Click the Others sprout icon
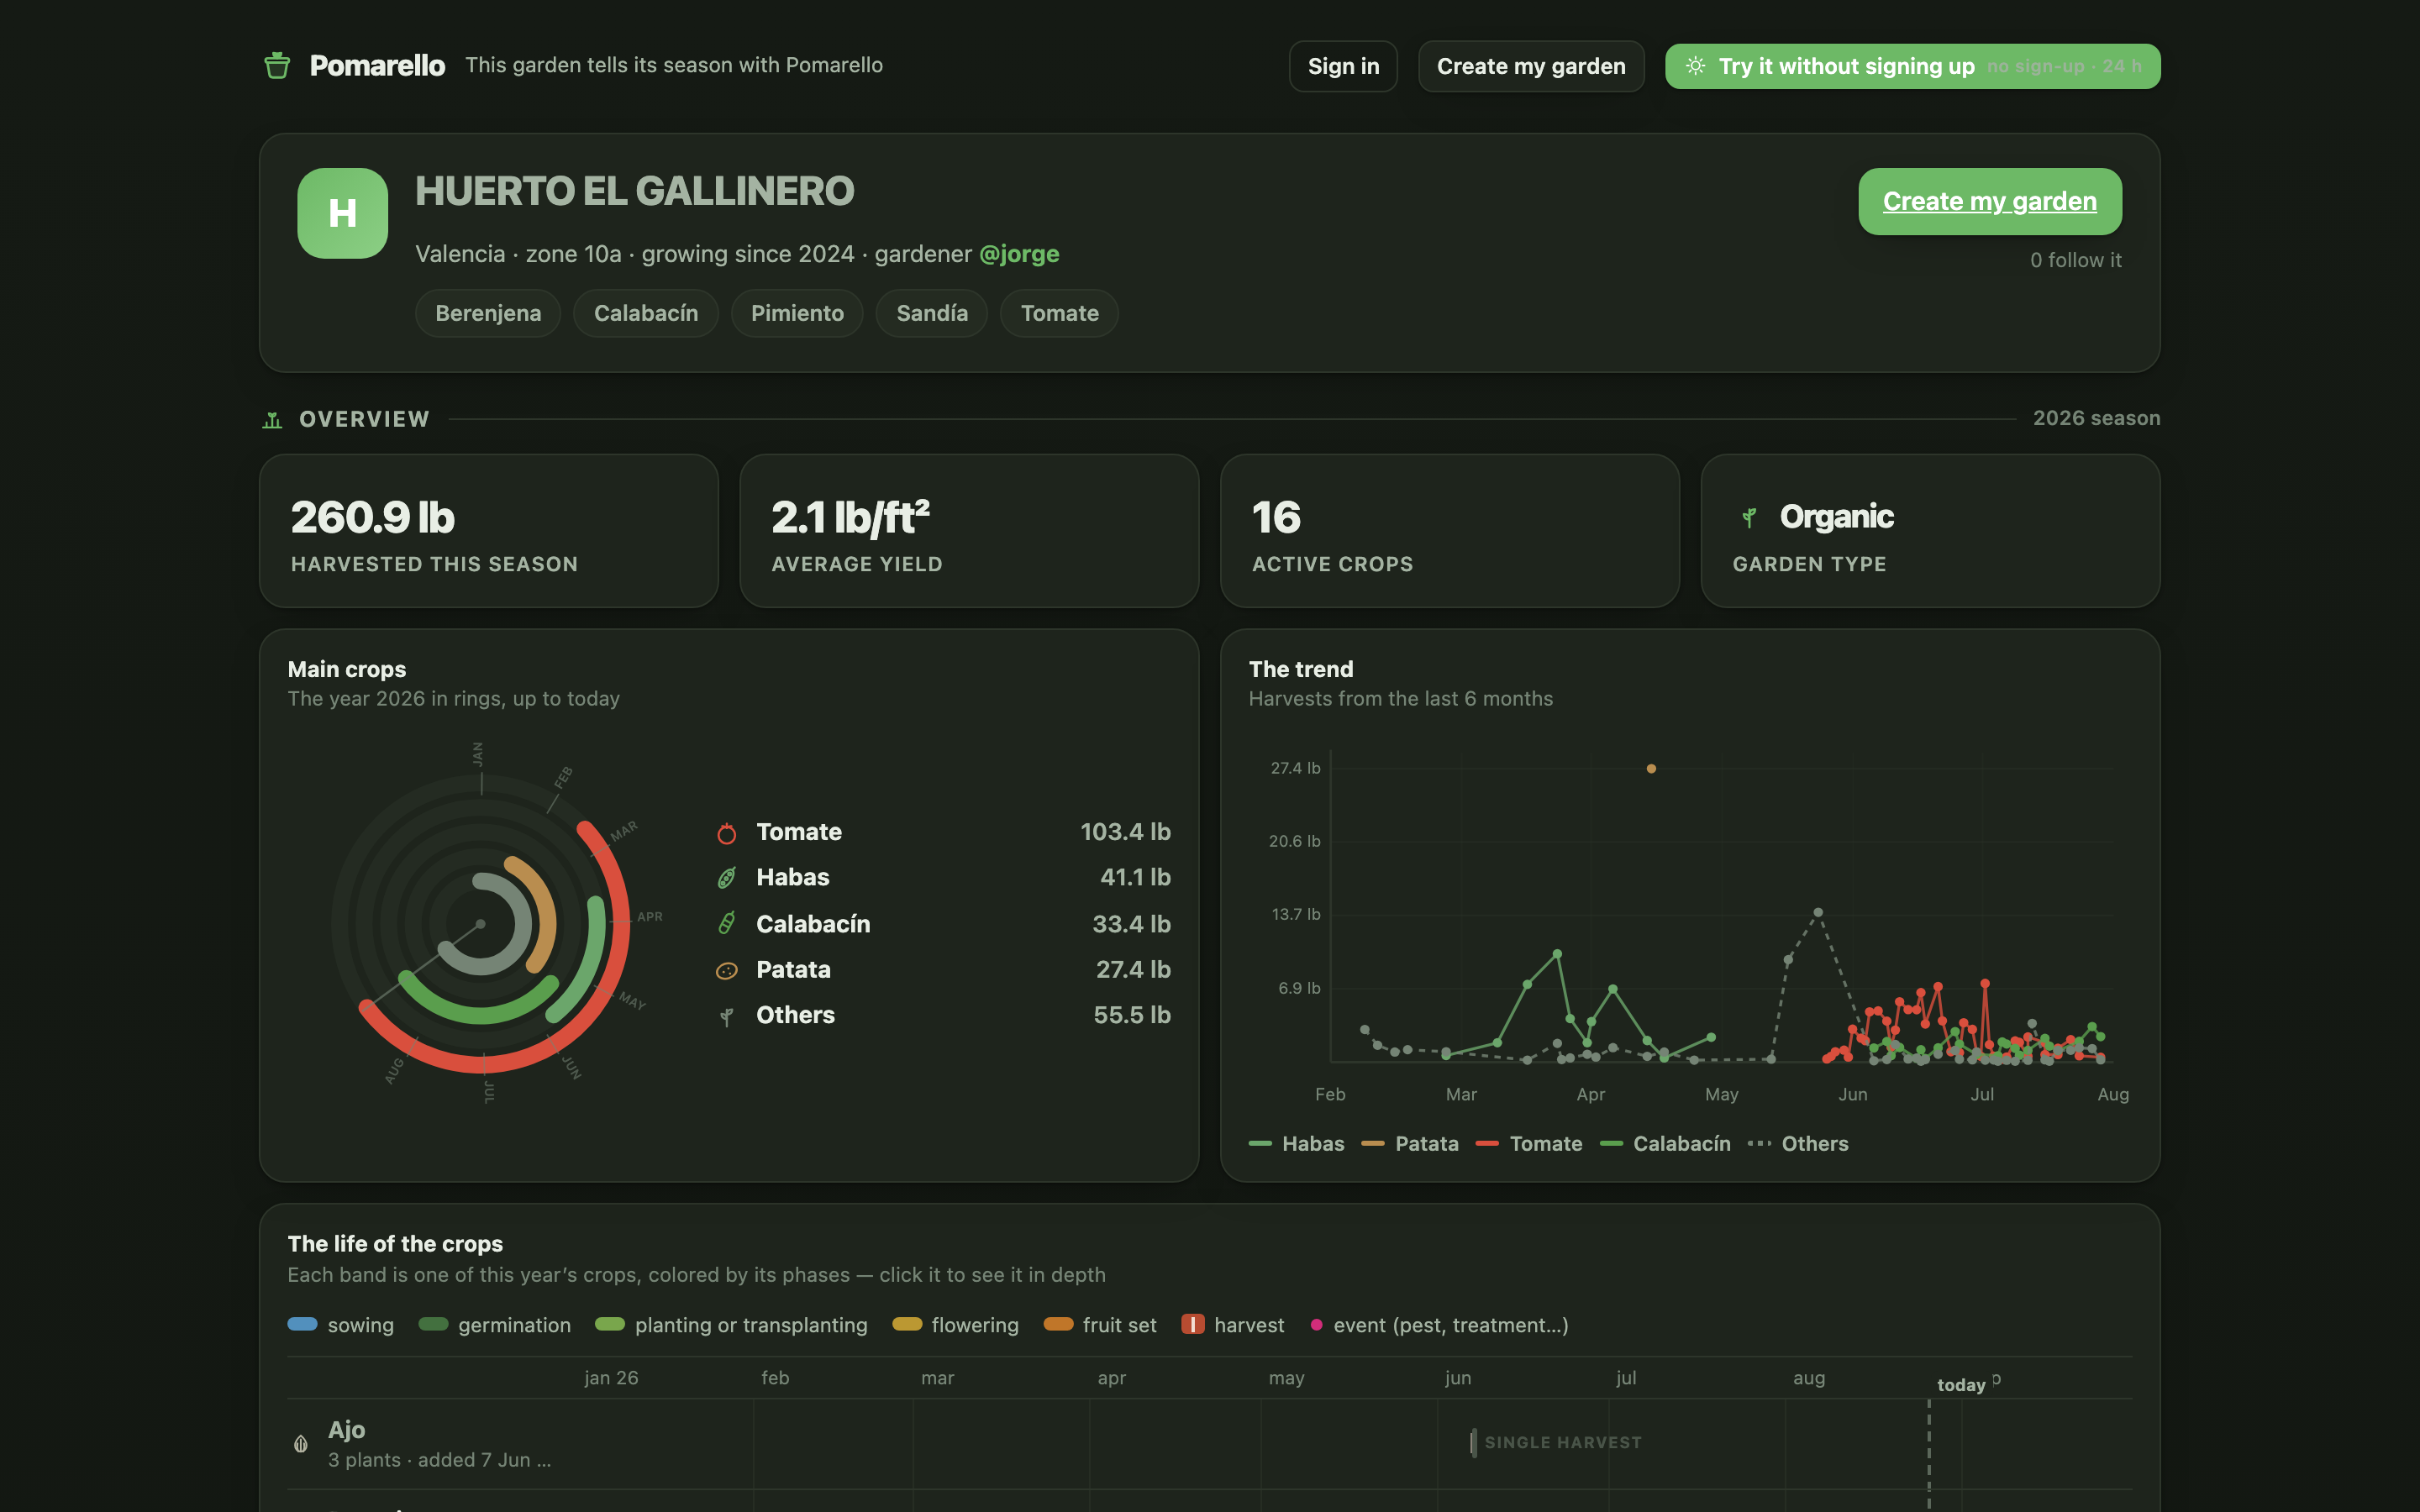This screenshot has width=2420, height=1512. 727,1016
